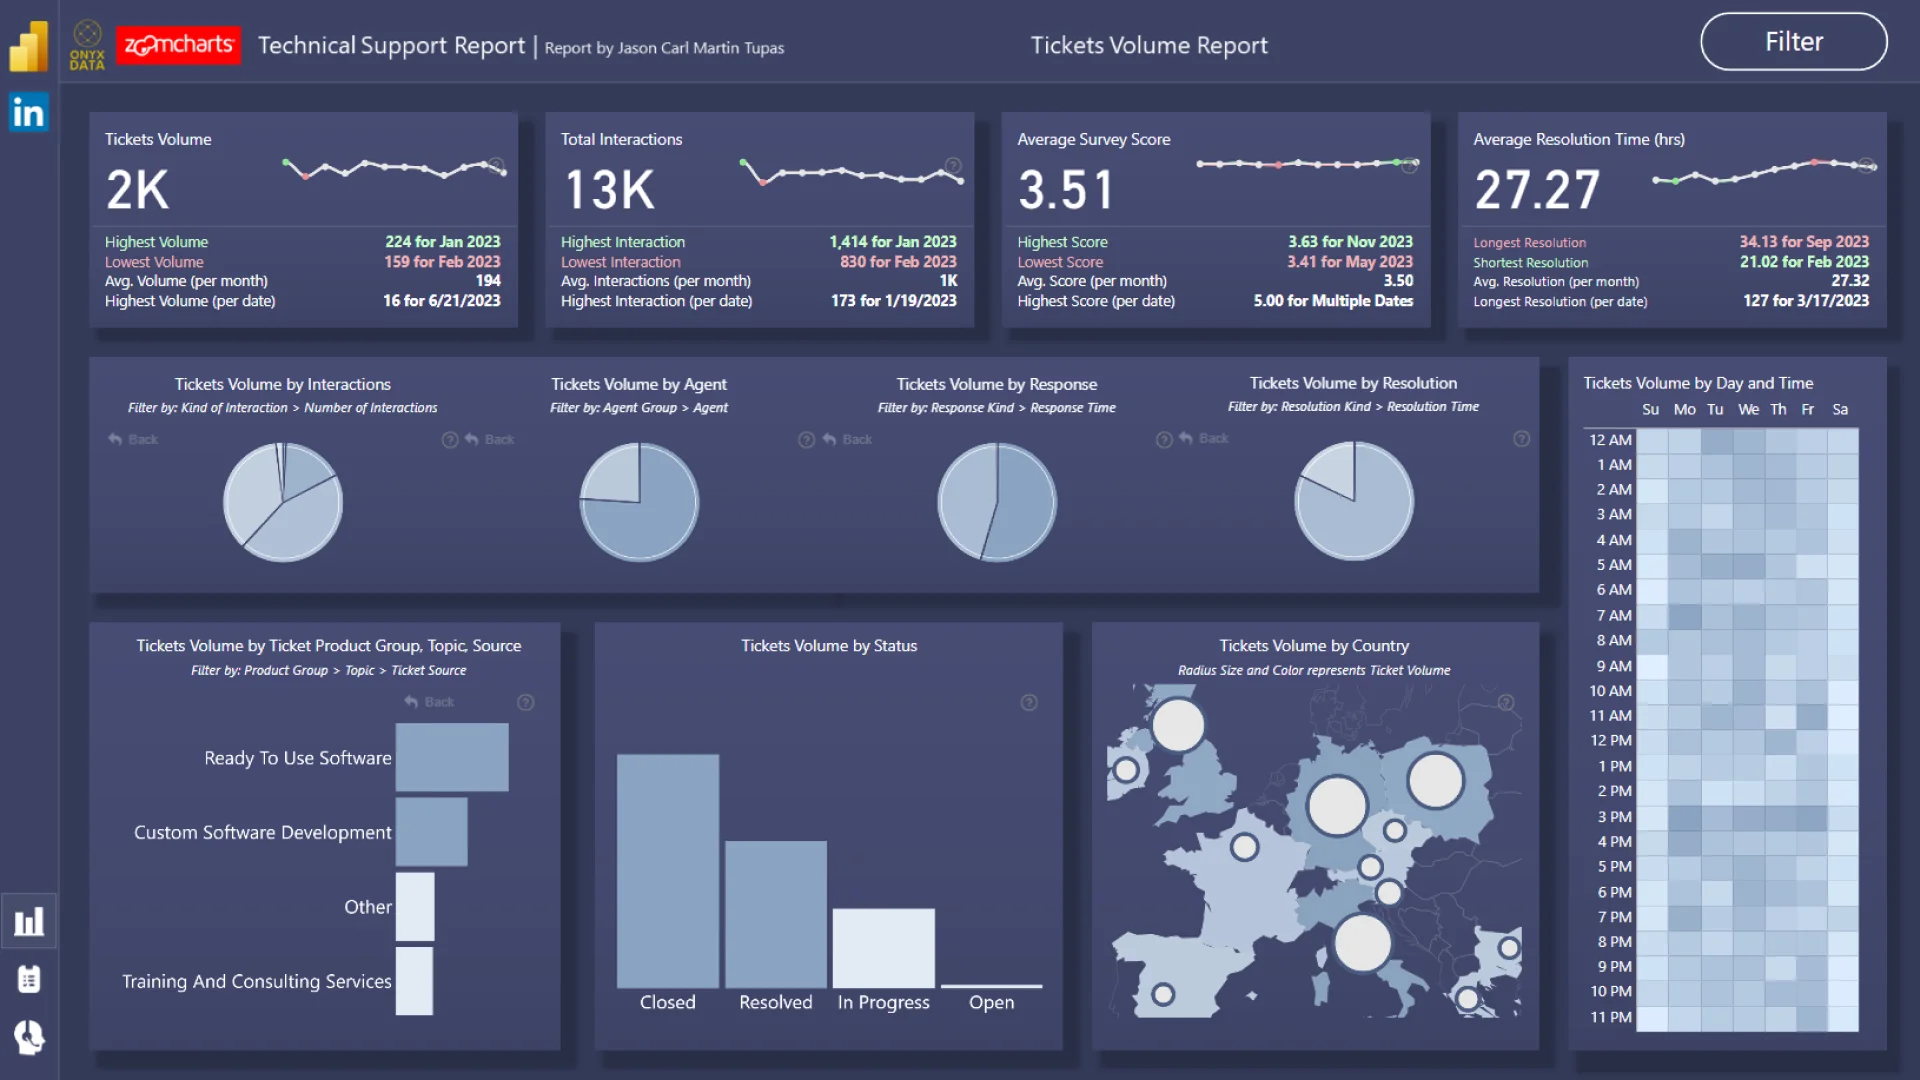Image resolution: width=1920 pixels, height=1080 pixels.
Task: Click help icon beside Resolution chart Back button
Action: [x=1164, y=439]
